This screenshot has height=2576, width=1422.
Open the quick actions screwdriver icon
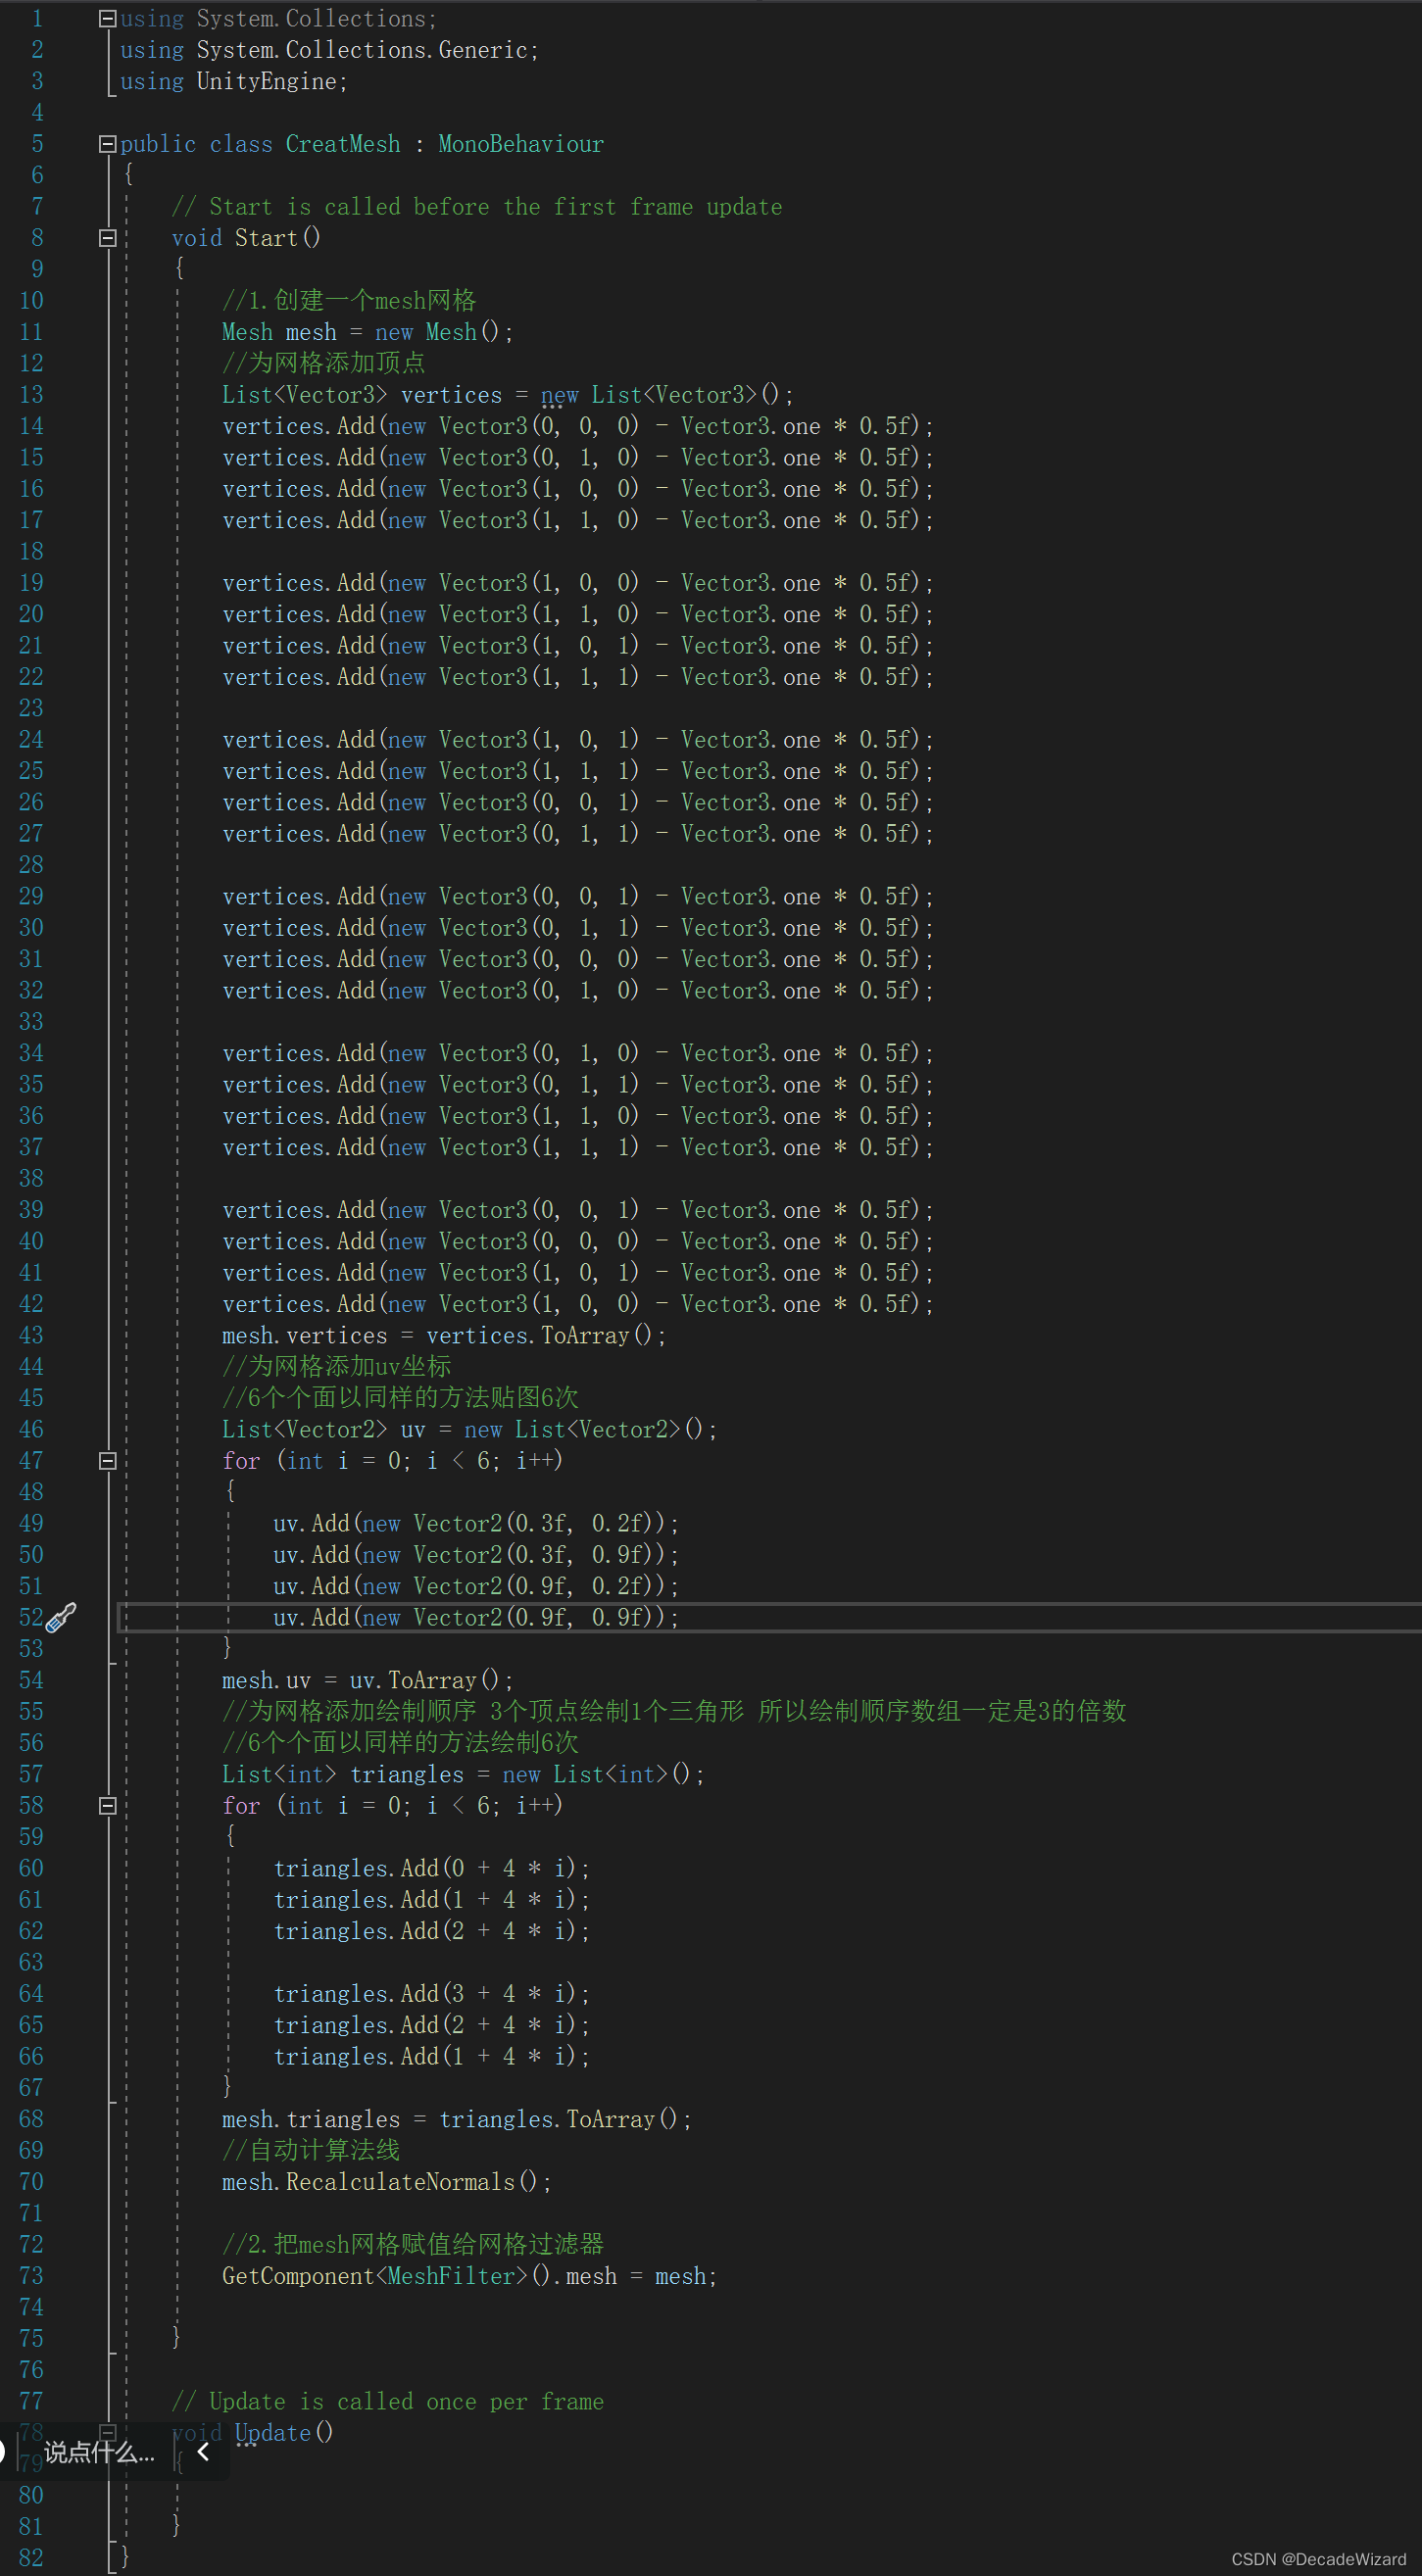point(62,1618)
